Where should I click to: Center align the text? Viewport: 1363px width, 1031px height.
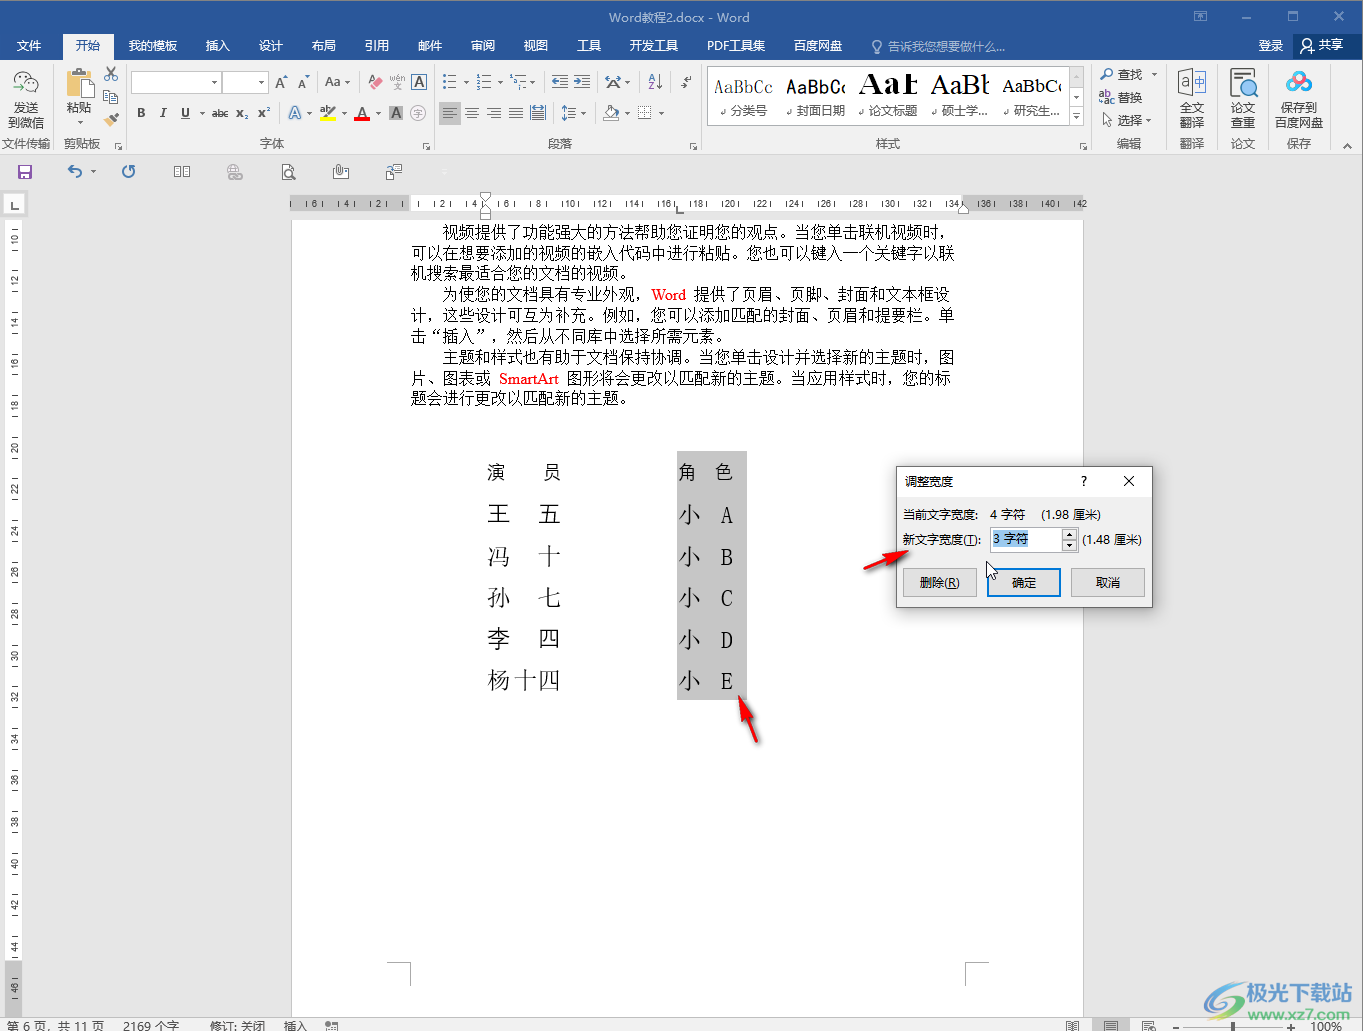(472, 113)
